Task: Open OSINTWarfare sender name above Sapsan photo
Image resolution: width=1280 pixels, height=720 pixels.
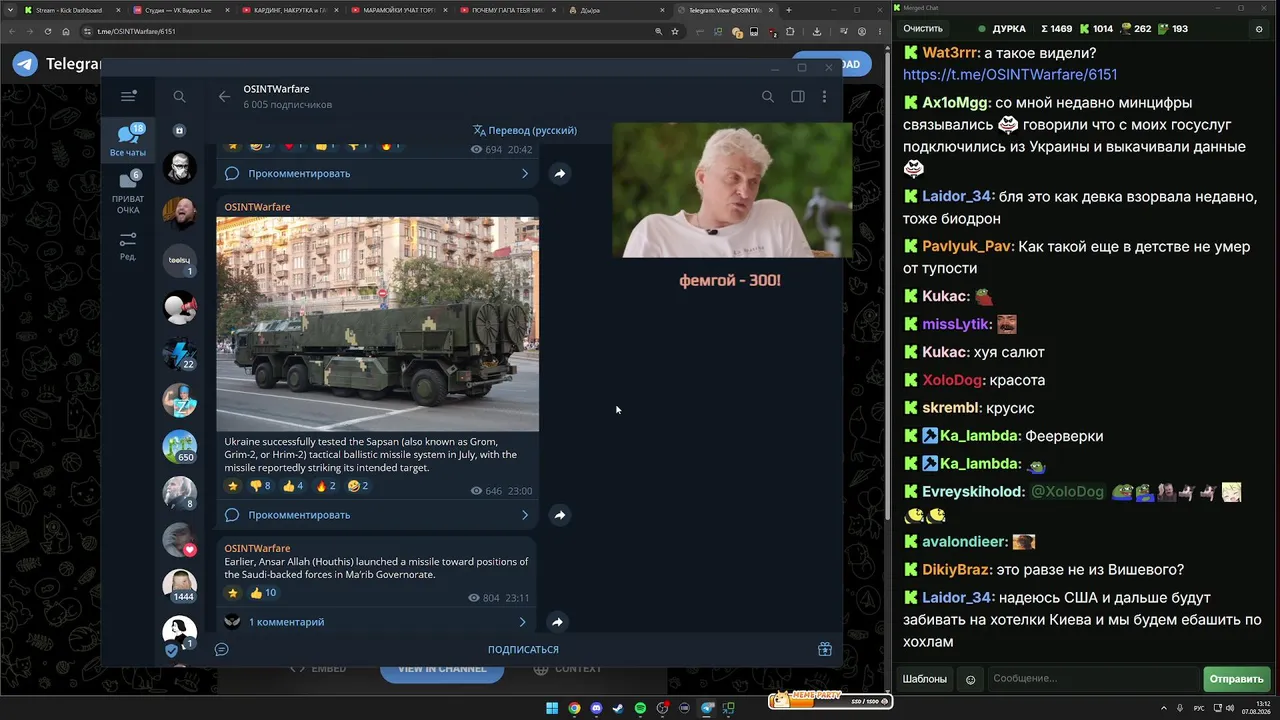Action: coord(257,207)
